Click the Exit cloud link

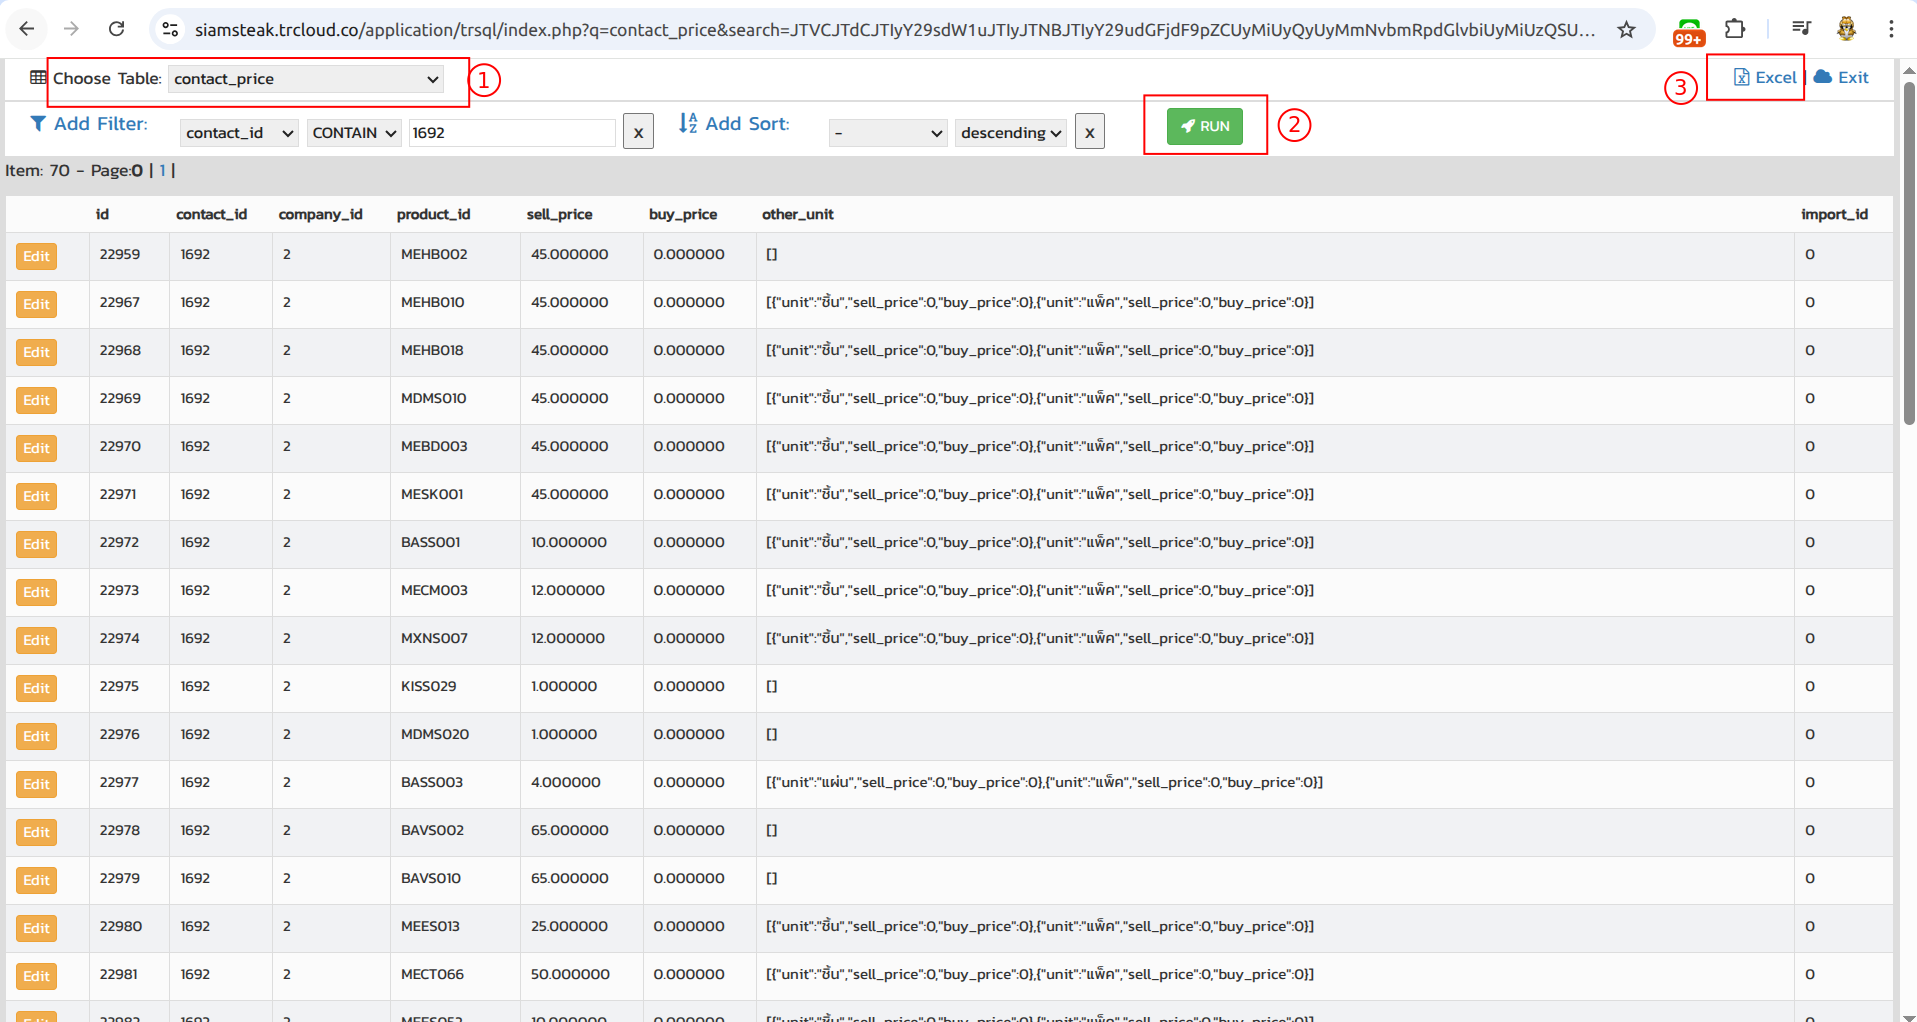[x=1841, y=78]
